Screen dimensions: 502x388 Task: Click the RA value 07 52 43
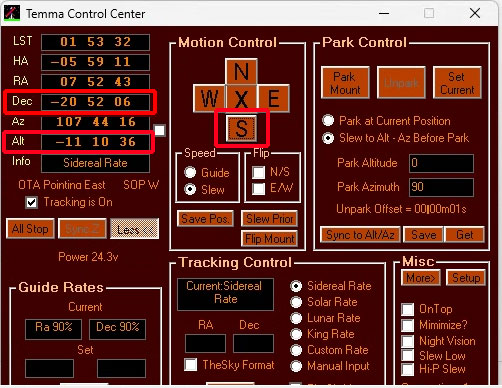click(x=95, y=82)
